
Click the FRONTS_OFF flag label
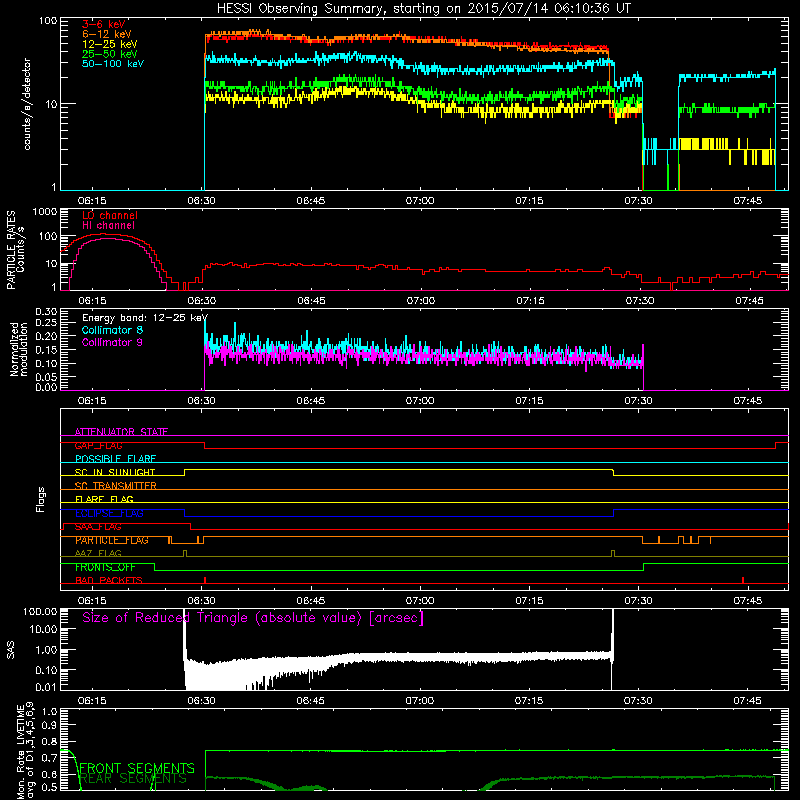[x=105, y=567]
